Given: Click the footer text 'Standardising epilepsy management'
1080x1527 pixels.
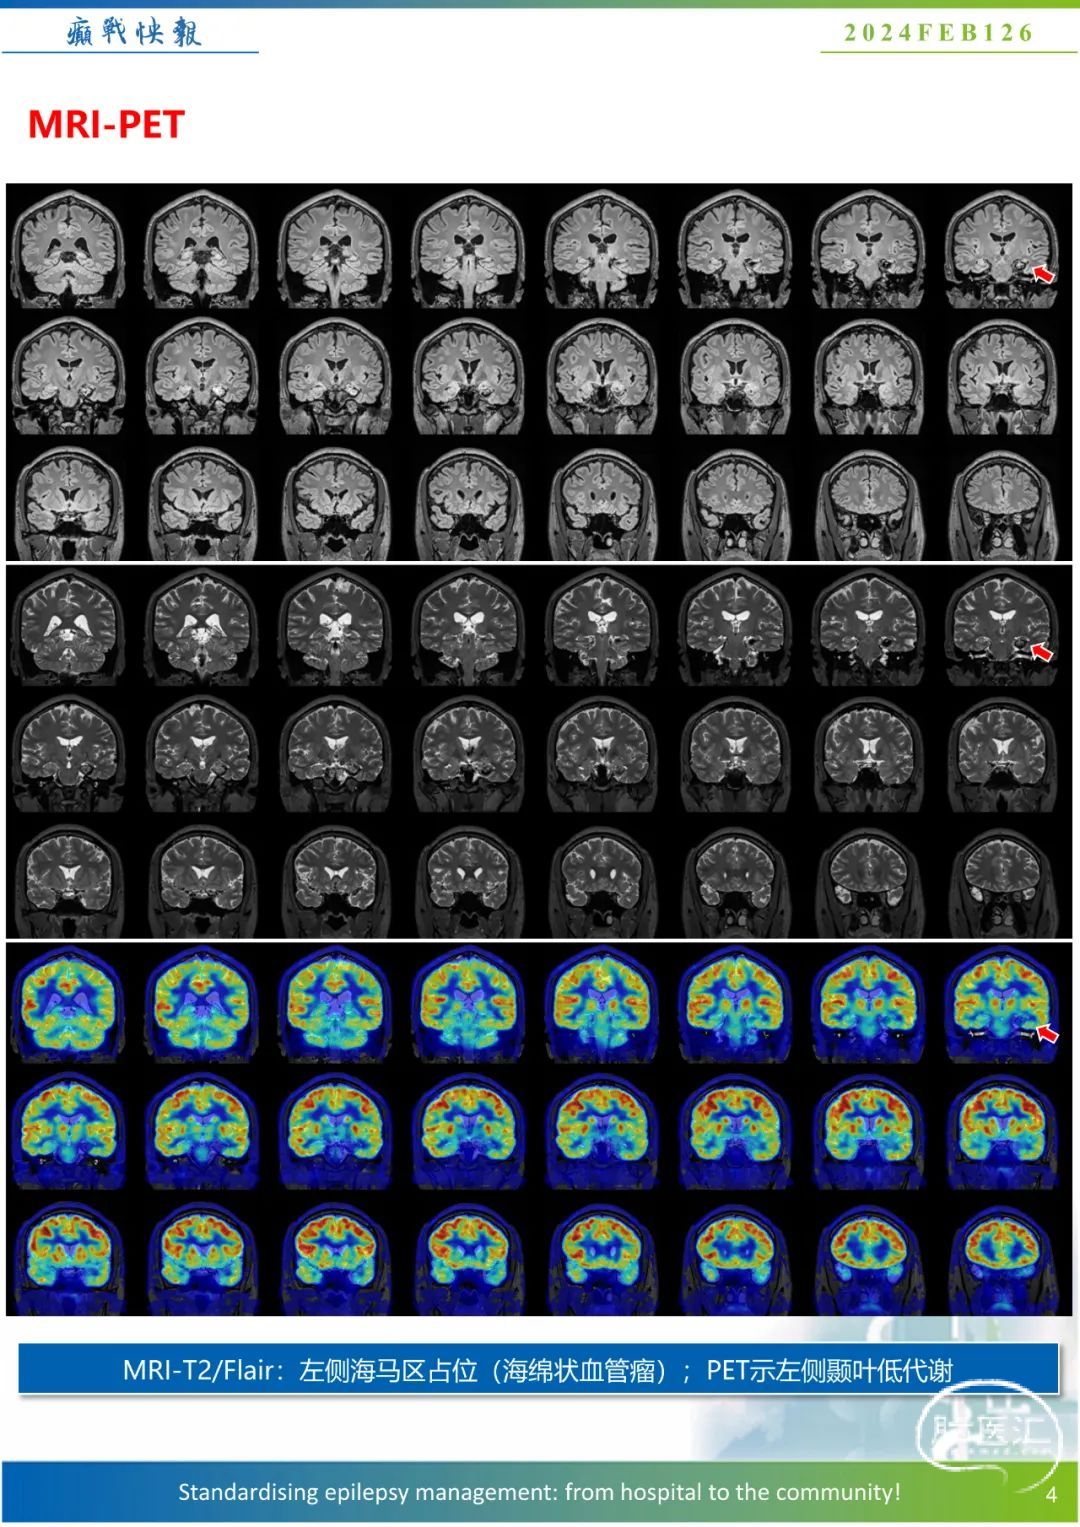Looking at the screenshot, I should click(538, 1492).
